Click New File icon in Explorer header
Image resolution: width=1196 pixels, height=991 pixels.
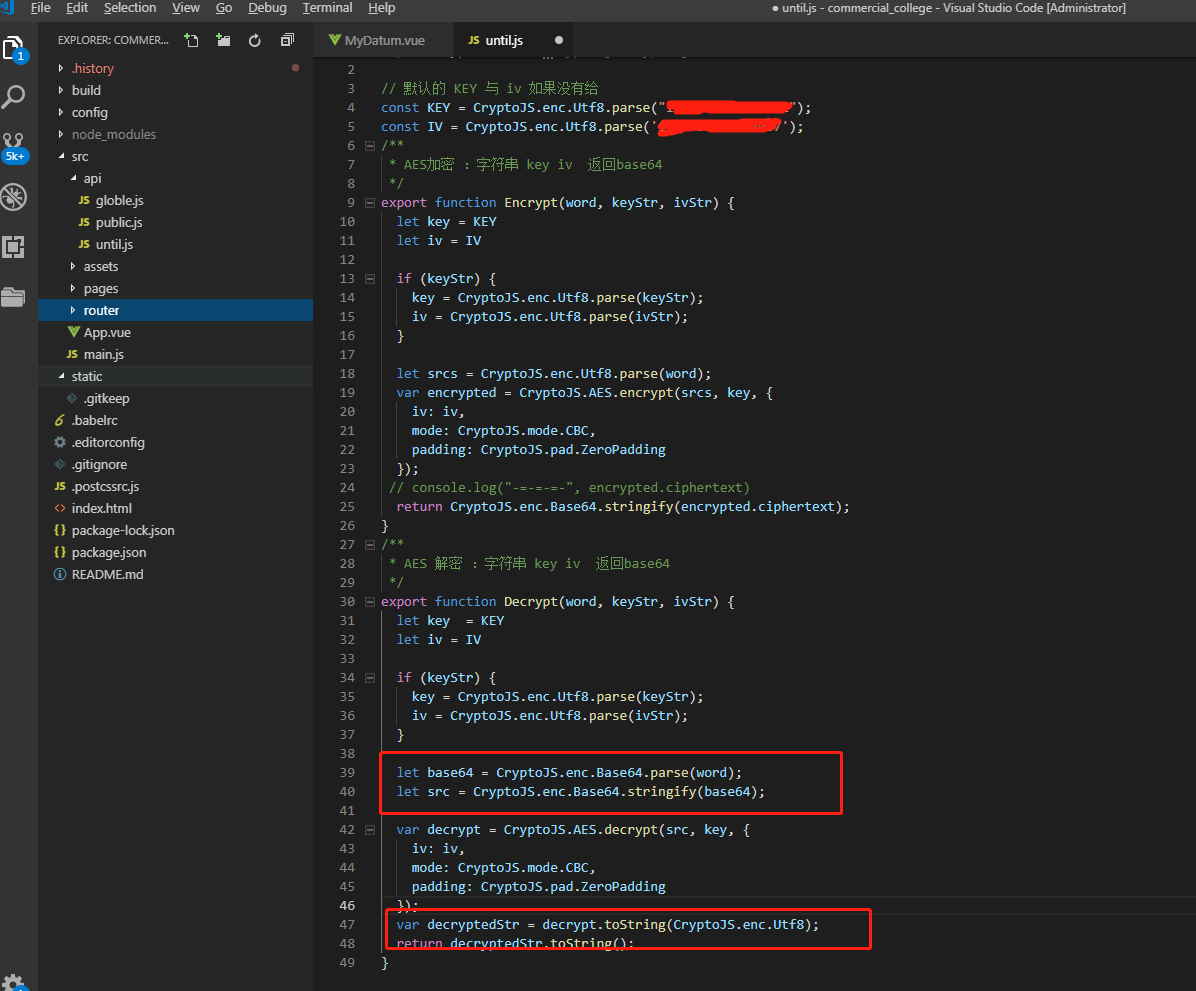(191, 40)
